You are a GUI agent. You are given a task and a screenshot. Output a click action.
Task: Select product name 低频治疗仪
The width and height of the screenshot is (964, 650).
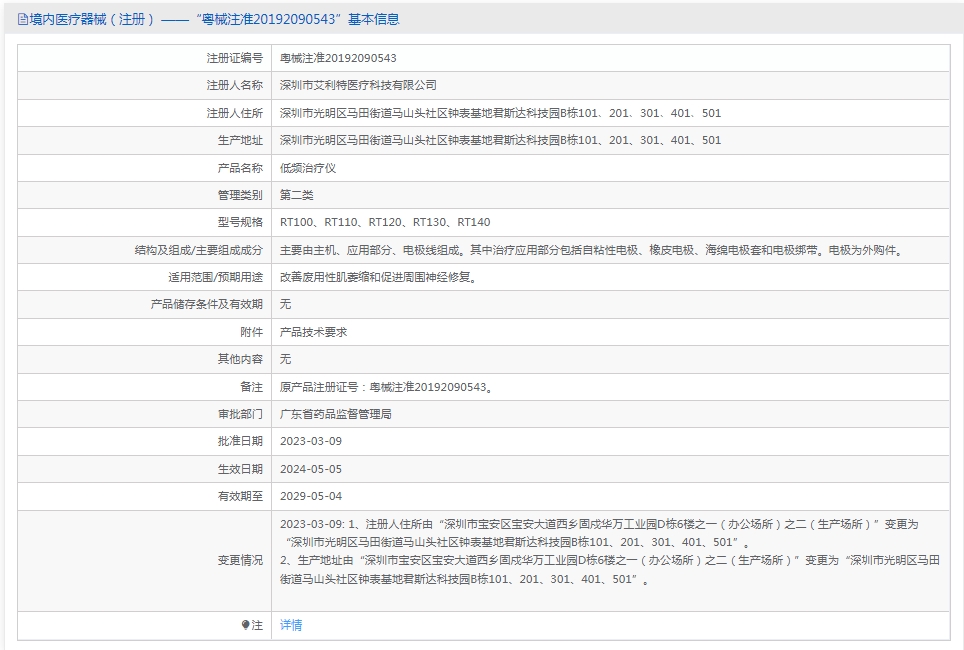coord(308,168)
